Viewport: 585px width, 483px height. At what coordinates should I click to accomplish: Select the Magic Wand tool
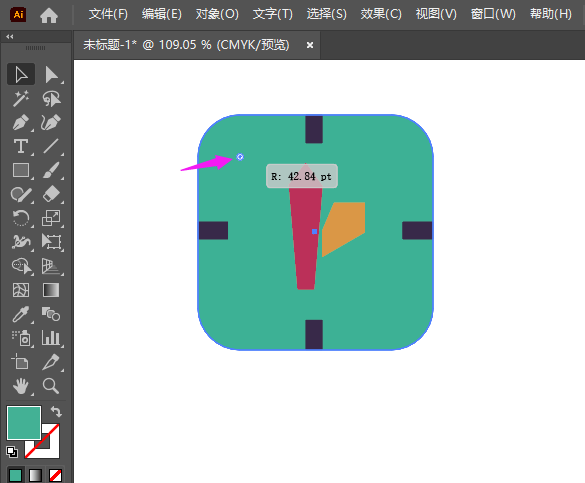coord(21,98)
